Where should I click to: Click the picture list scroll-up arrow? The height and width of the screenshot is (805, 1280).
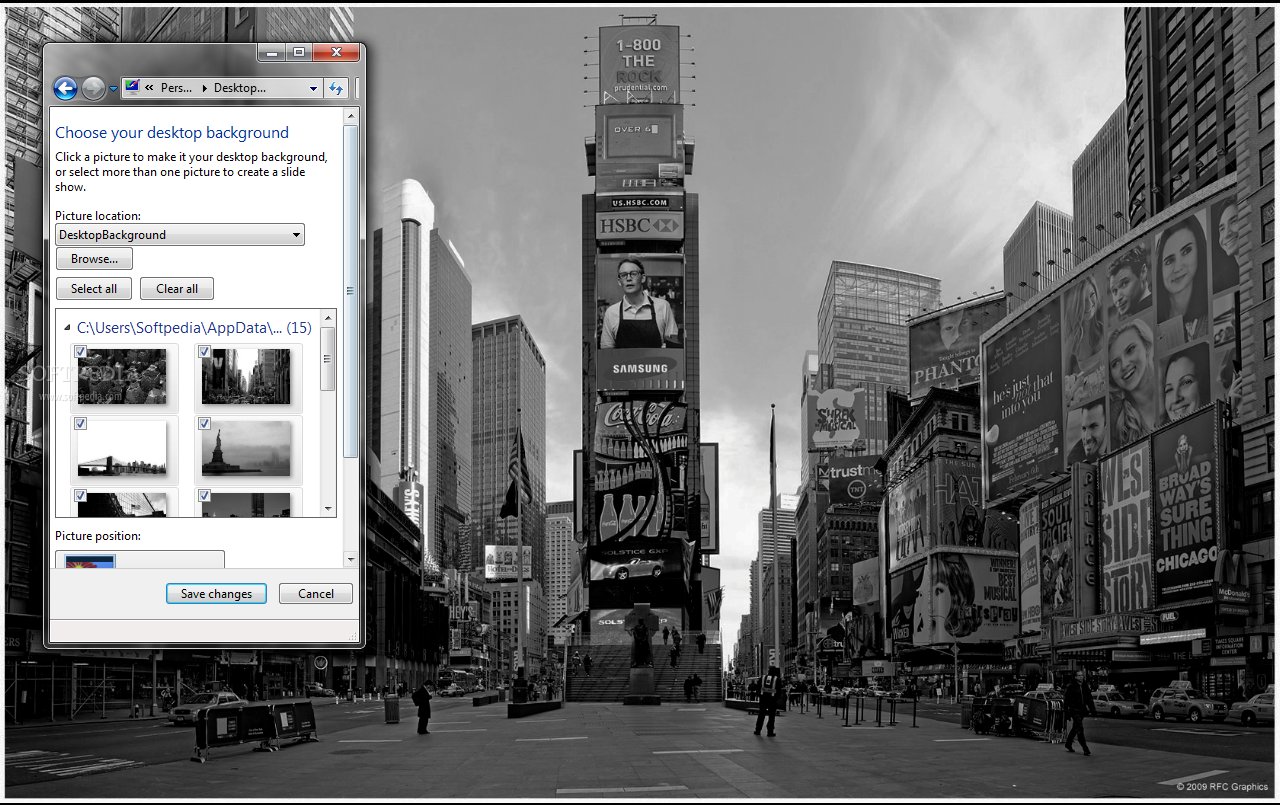328,318
